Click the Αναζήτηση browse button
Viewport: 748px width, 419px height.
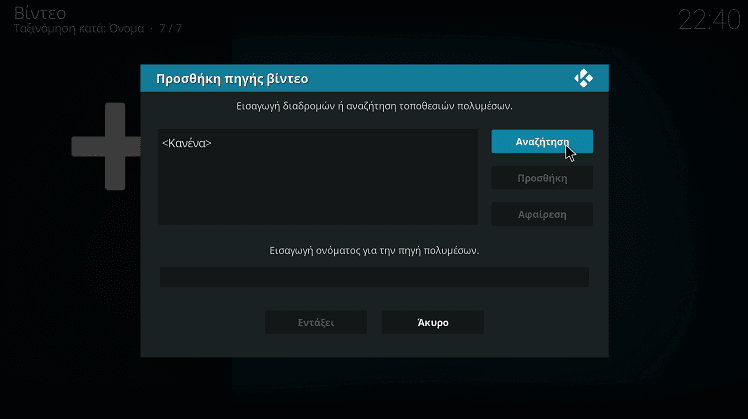(542, 142)
